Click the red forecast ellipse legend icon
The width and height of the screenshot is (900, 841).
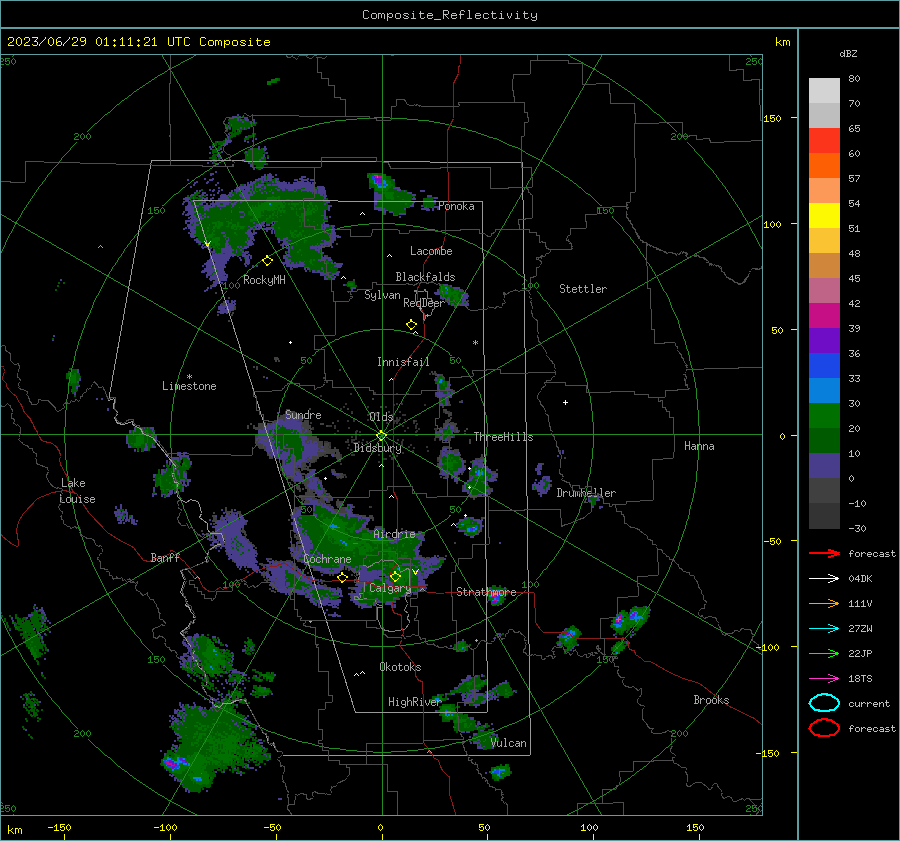824,728
